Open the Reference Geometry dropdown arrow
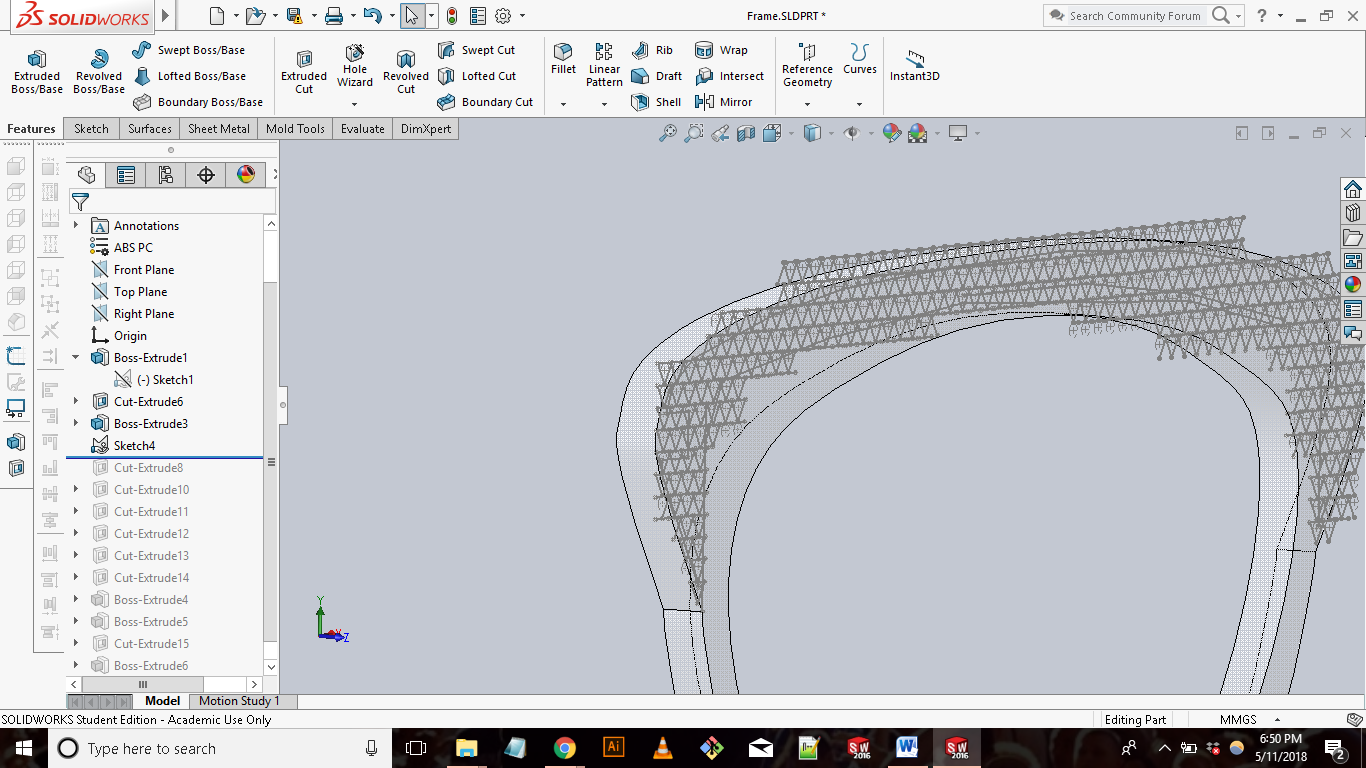 pyautogui.click(x=807, y=104)
